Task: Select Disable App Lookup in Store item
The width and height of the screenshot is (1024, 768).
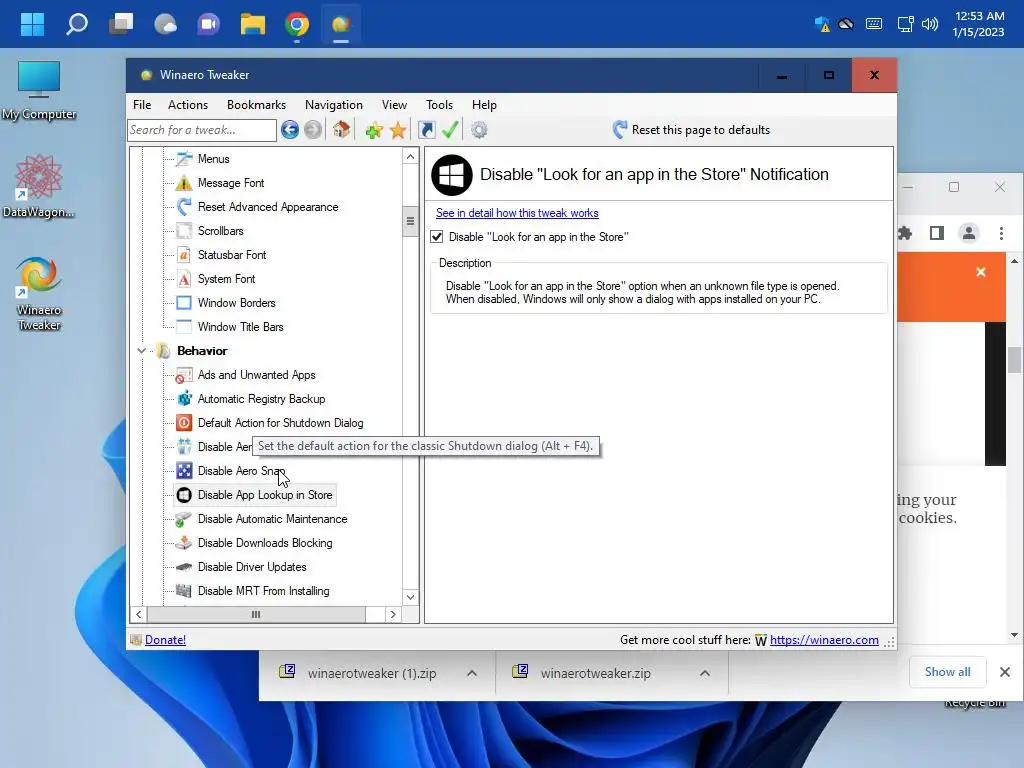Action: 255,495
